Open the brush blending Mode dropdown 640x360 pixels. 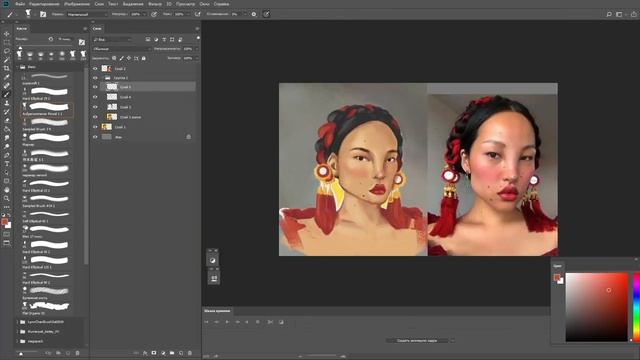pyautogui.click(x=86, y=14)
